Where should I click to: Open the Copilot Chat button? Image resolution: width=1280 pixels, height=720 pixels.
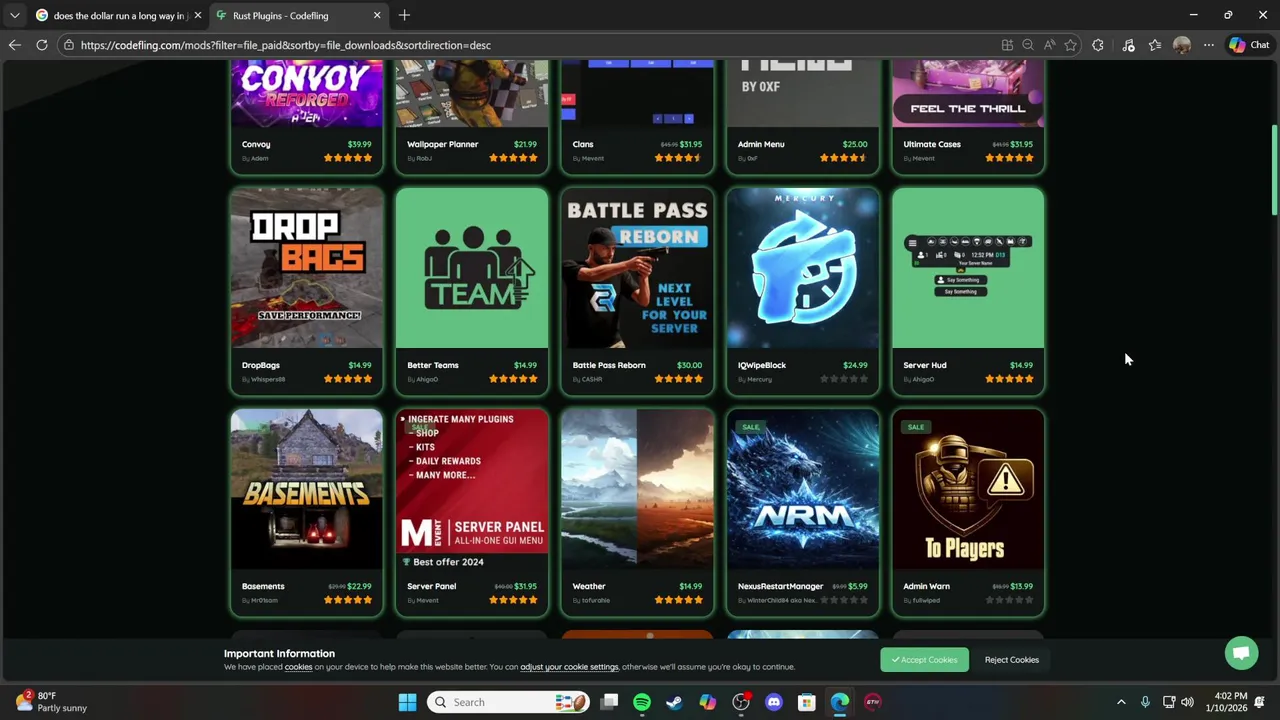[1249, 45]
